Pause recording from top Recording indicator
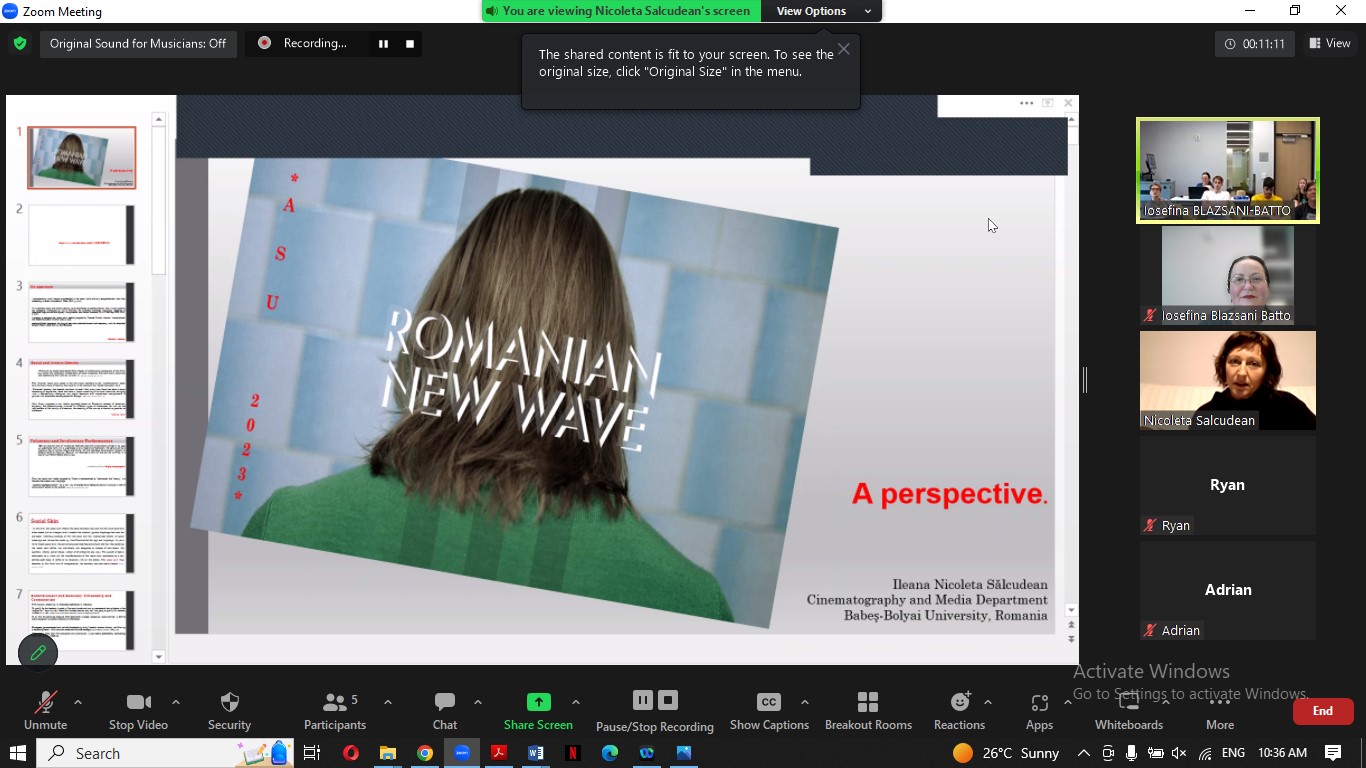The width and height of the screenshot is (1366, 768). (383, 43)
